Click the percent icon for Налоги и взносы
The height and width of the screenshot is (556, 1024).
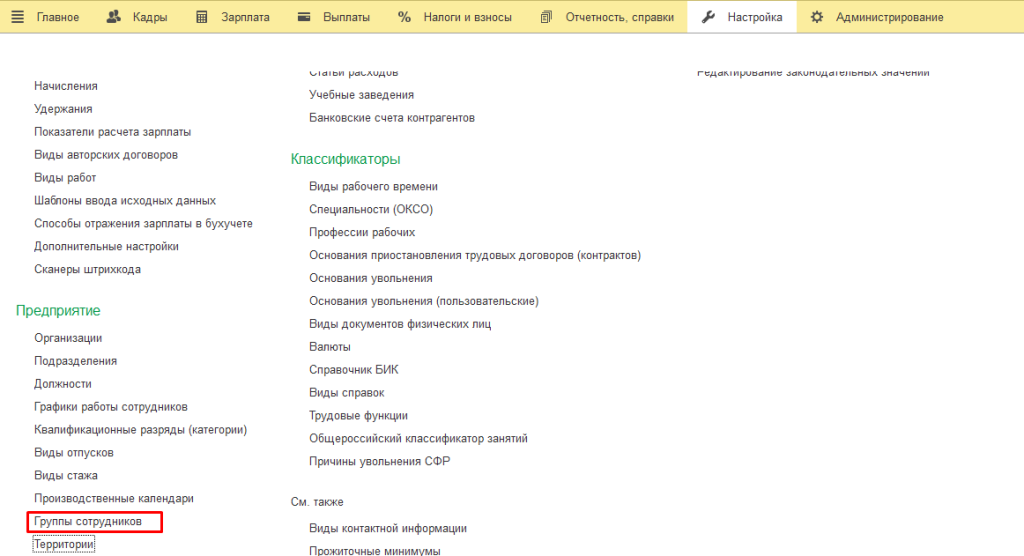404,17
